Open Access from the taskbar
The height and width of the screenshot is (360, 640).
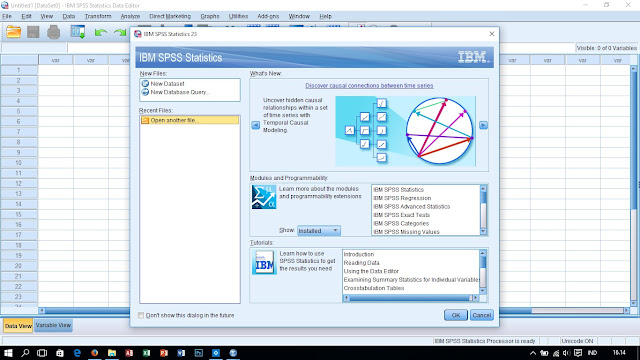[129, 353]
